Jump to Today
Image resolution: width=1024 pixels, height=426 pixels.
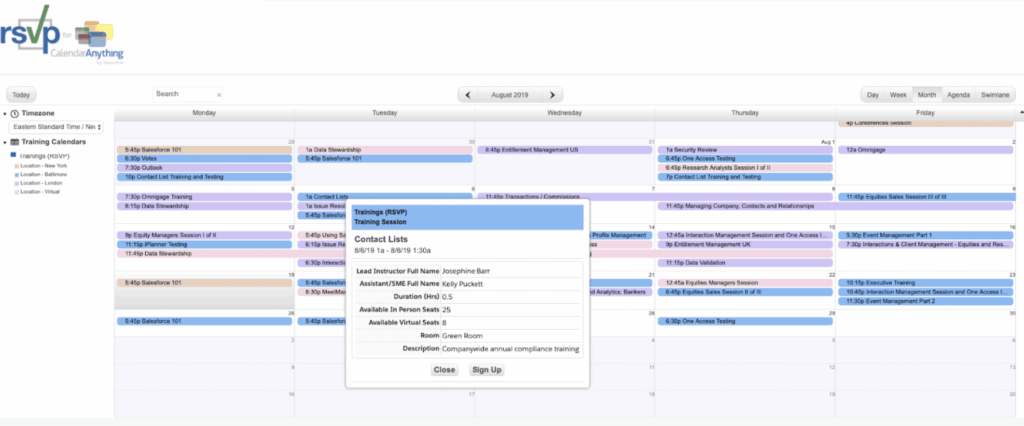click(x=22, y=95)
